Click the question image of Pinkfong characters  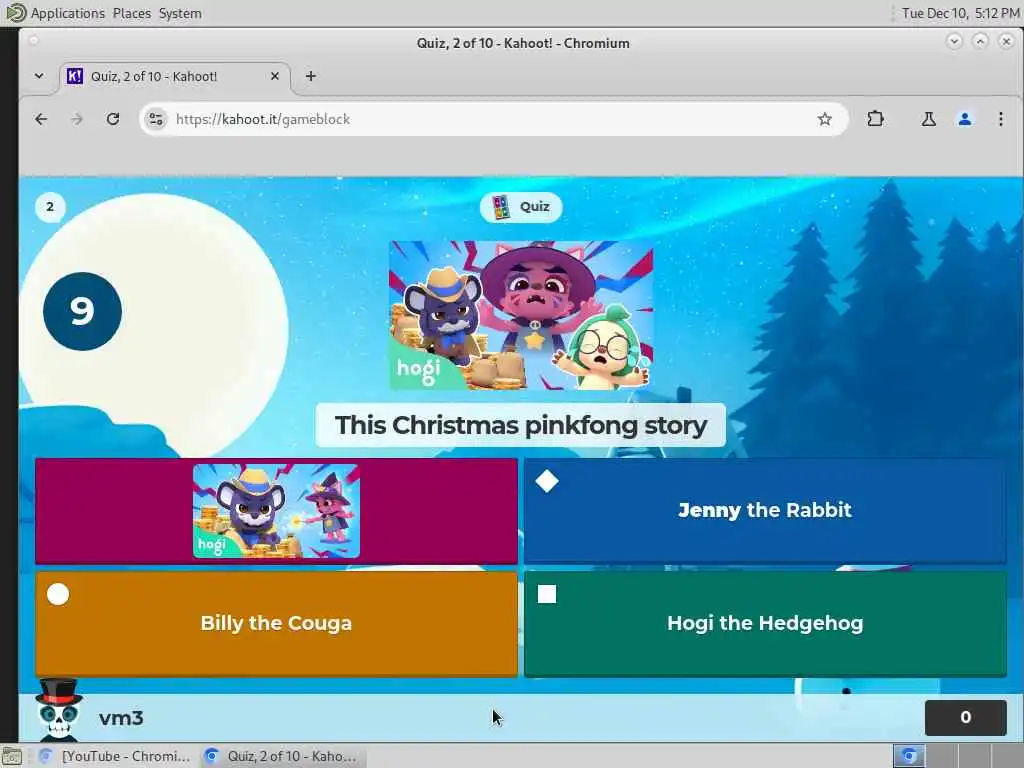click(x=521, y=315)
